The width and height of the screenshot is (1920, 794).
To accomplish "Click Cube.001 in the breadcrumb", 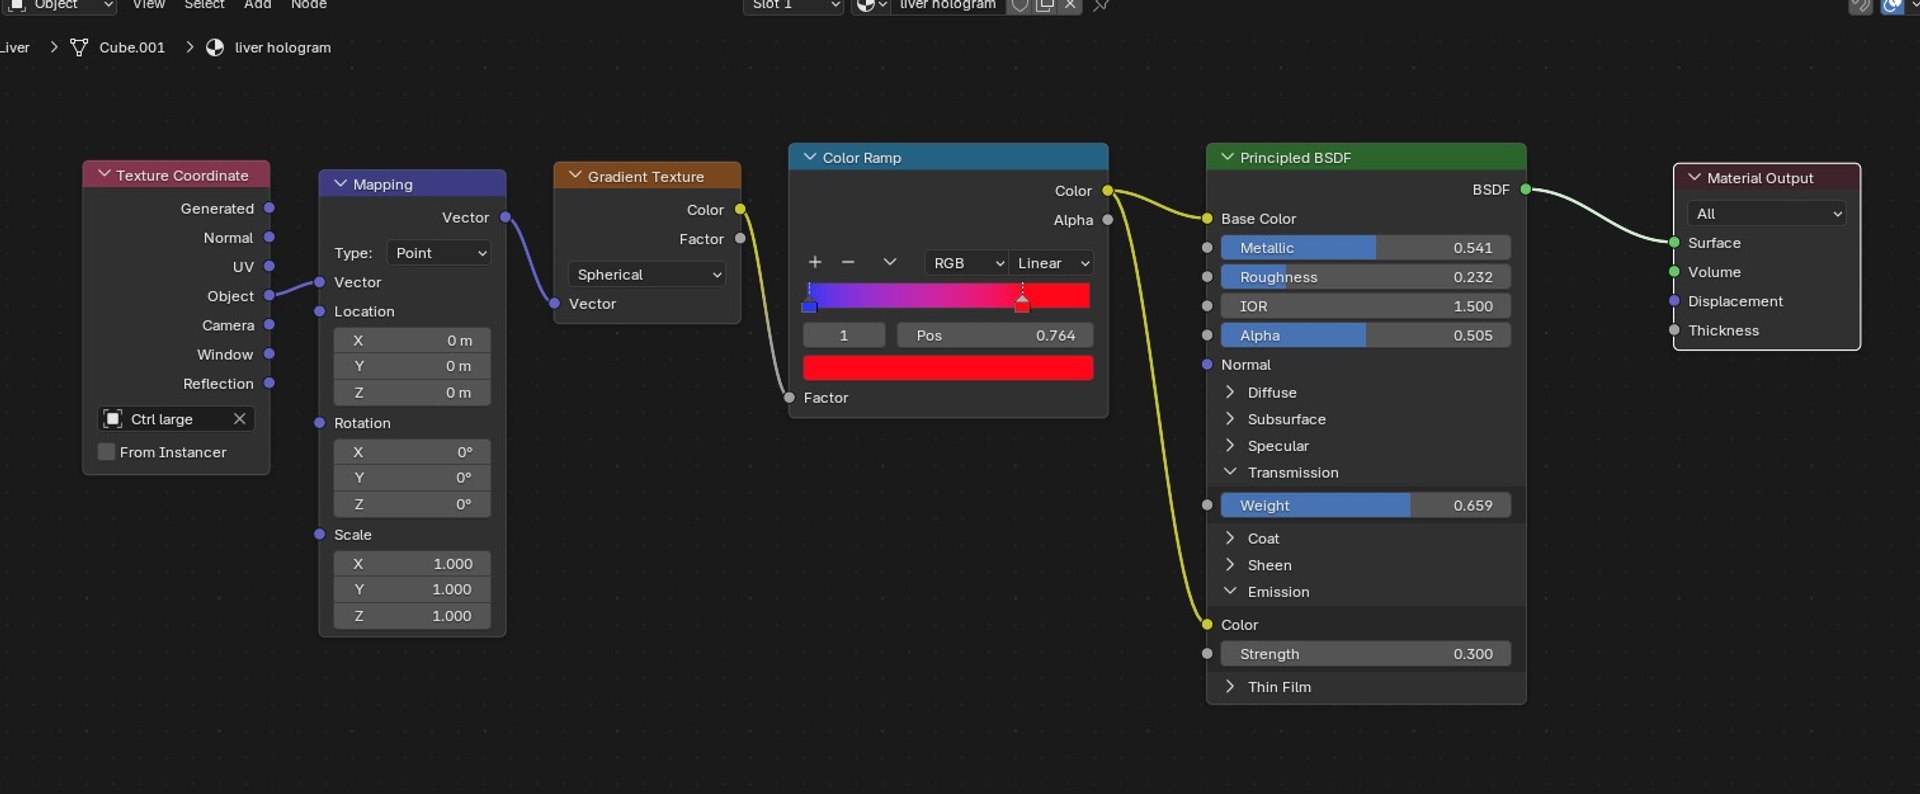I will pos(132,47).
